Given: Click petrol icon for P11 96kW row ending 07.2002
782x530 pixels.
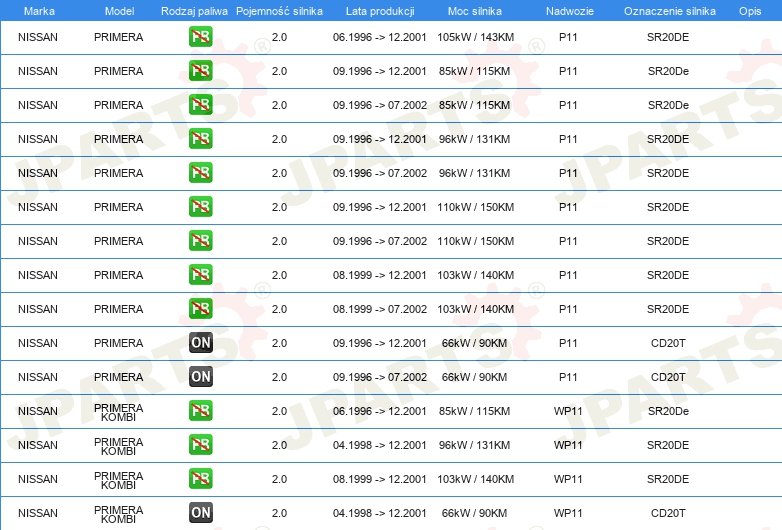Looking at the screenshot, I should coord(200,173).
